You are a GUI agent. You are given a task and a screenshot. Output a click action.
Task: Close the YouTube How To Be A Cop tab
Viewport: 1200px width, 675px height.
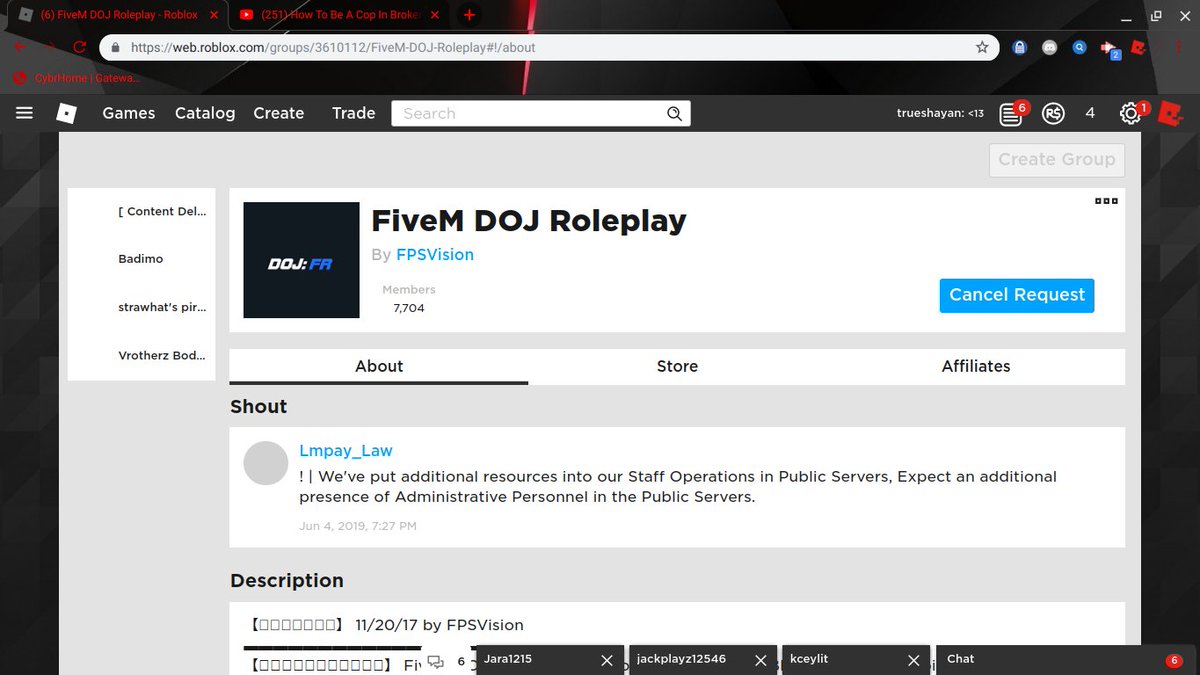[436, 15]
